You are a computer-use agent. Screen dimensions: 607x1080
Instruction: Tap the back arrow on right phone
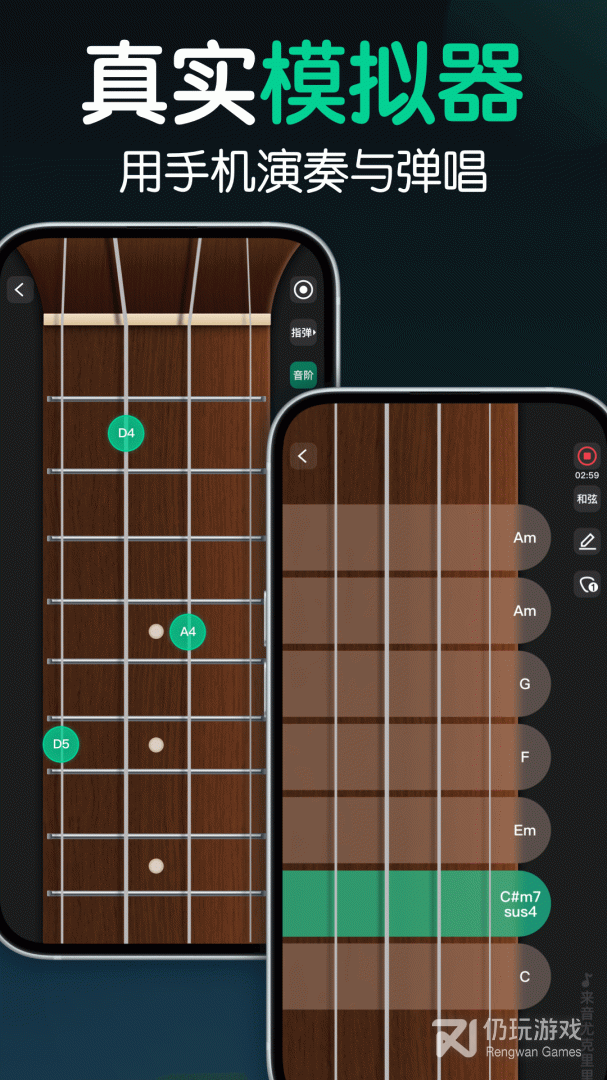(303, 455)
